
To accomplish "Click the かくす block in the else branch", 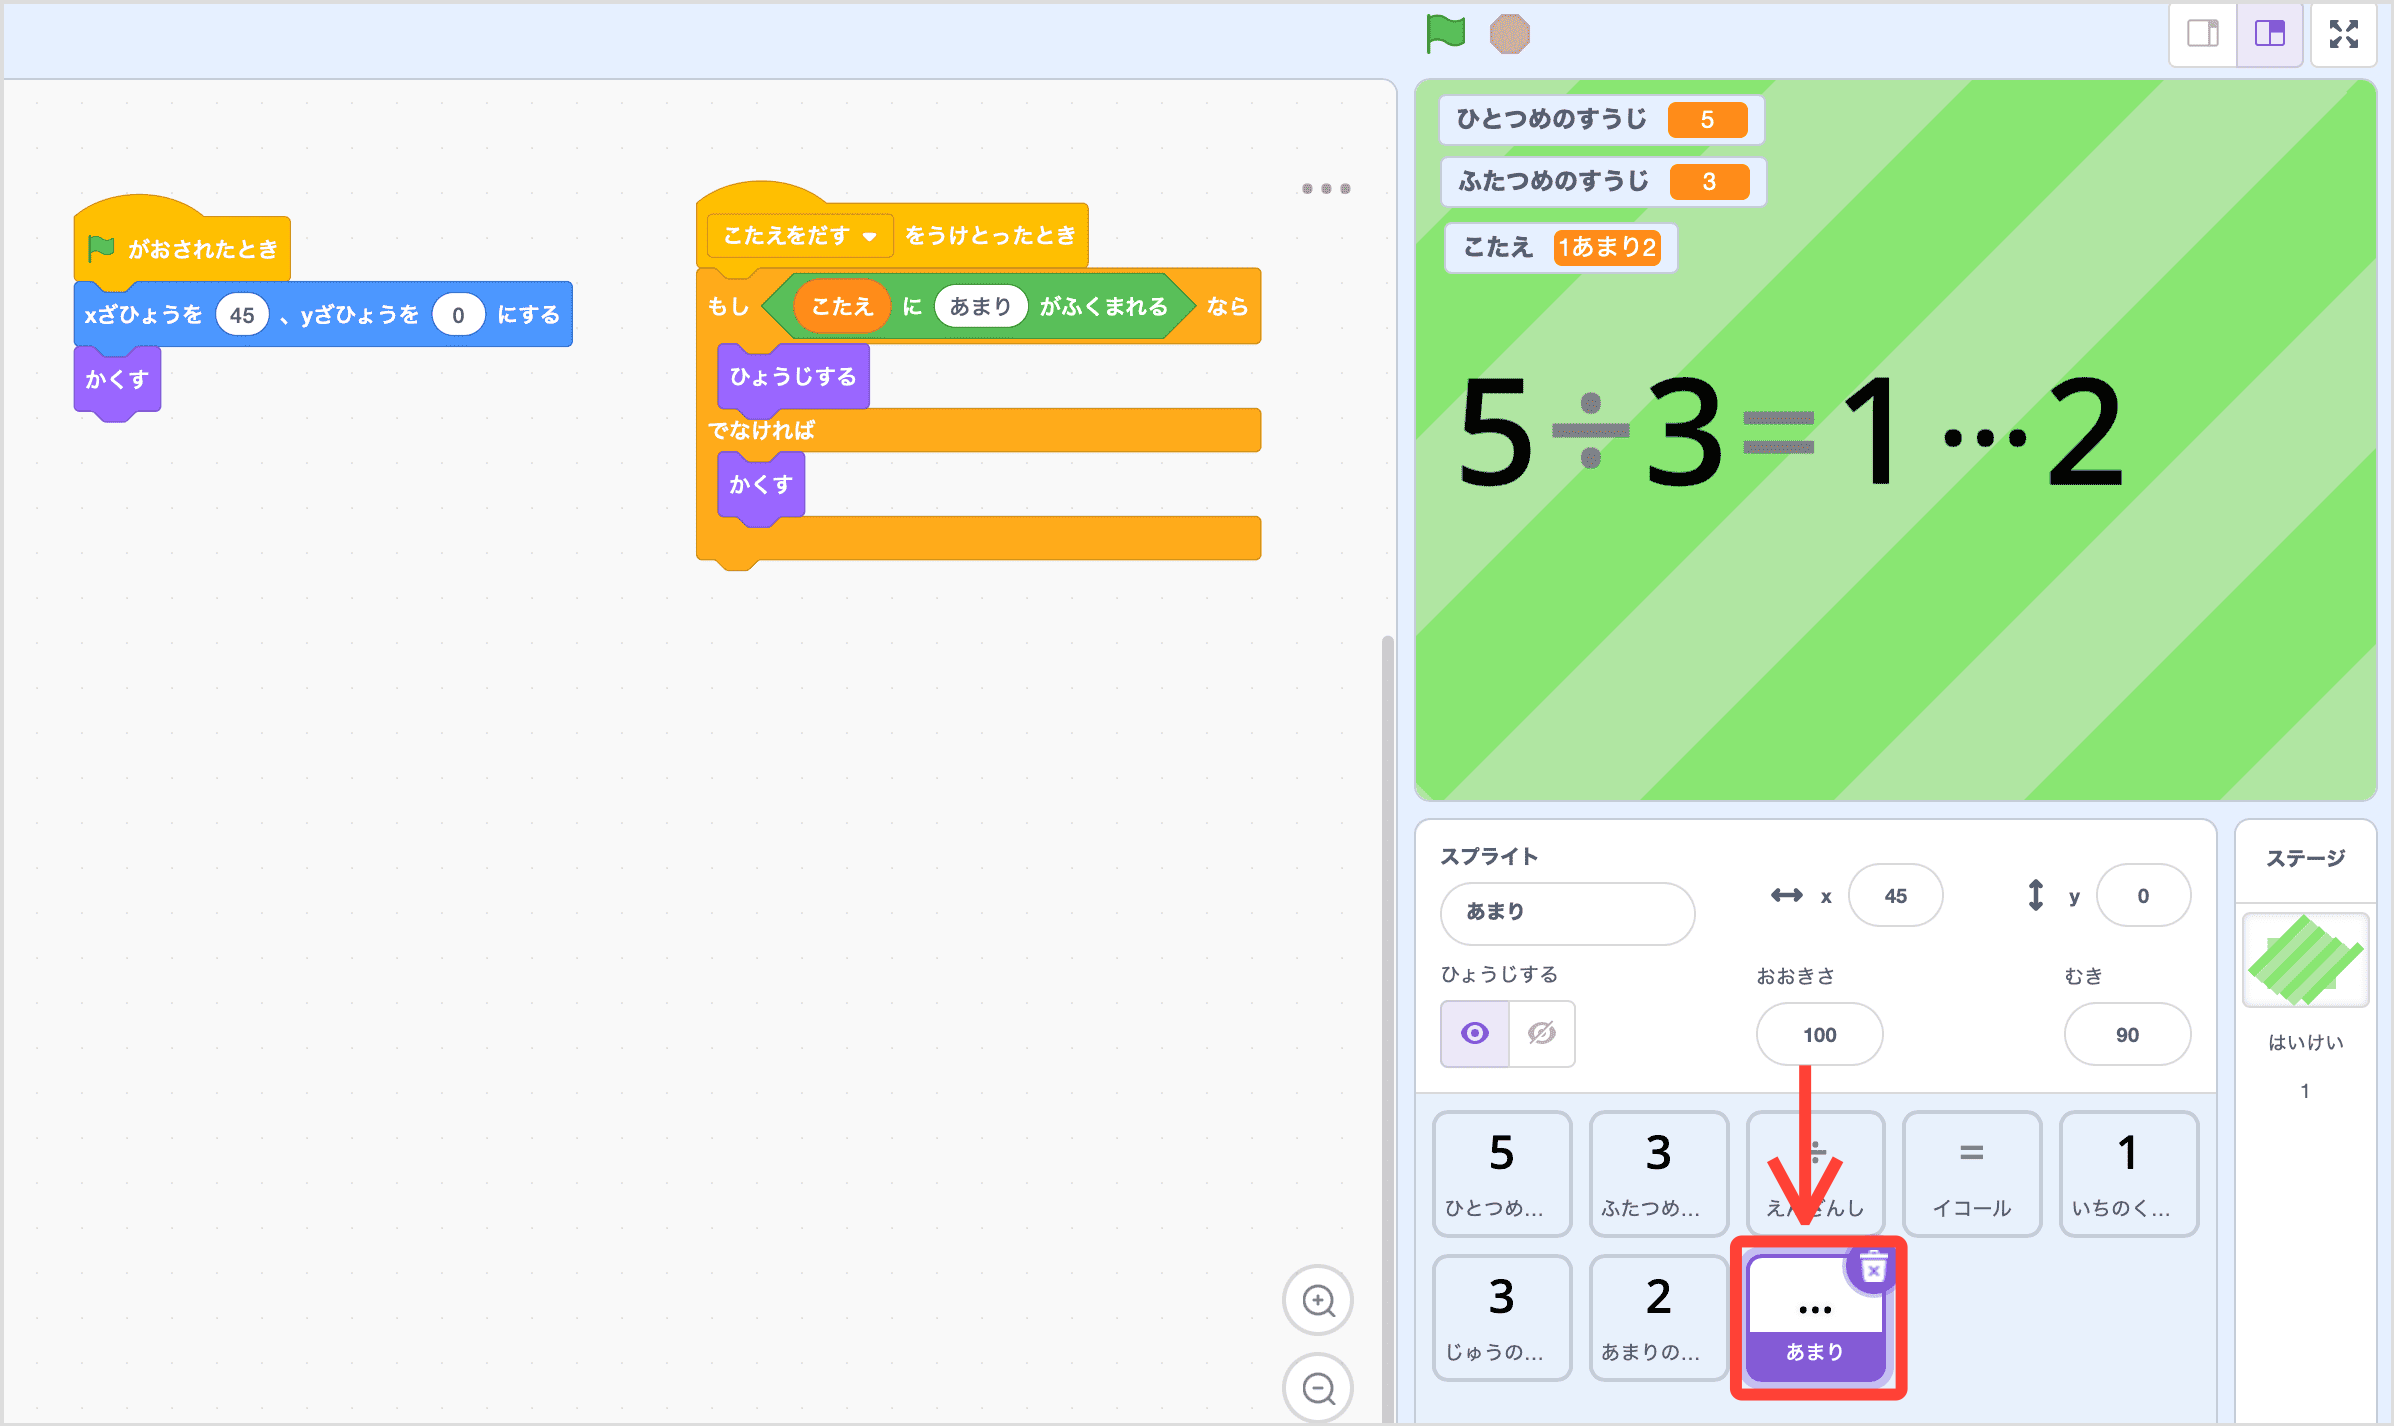I will pyautogui.click(x=761, y=485).
